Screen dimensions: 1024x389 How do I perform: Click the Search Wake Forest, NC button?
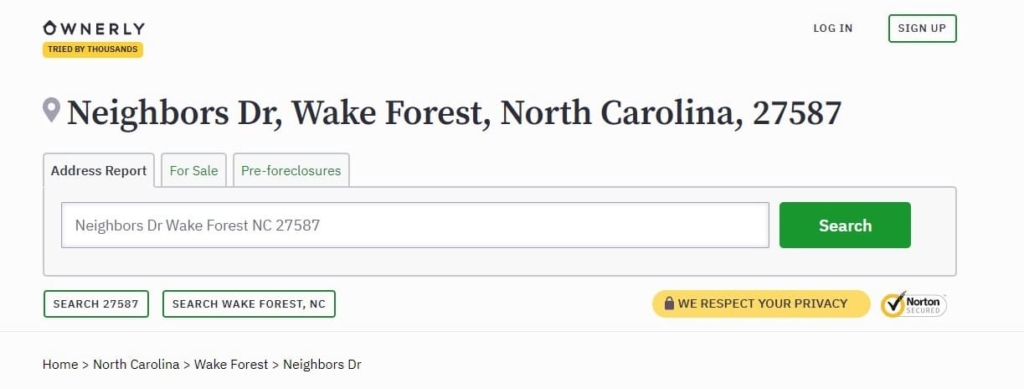[249, 304]
